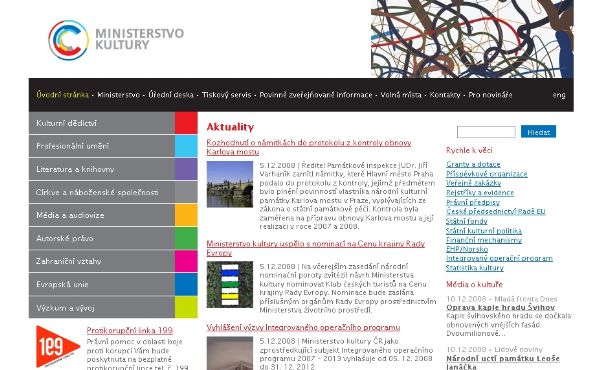Image resolution: width=600 pixels, height=370 pixels.
Task: Open the tourist trail markers thumbnail
Action: pyautogui.click(x=230, y=284)
